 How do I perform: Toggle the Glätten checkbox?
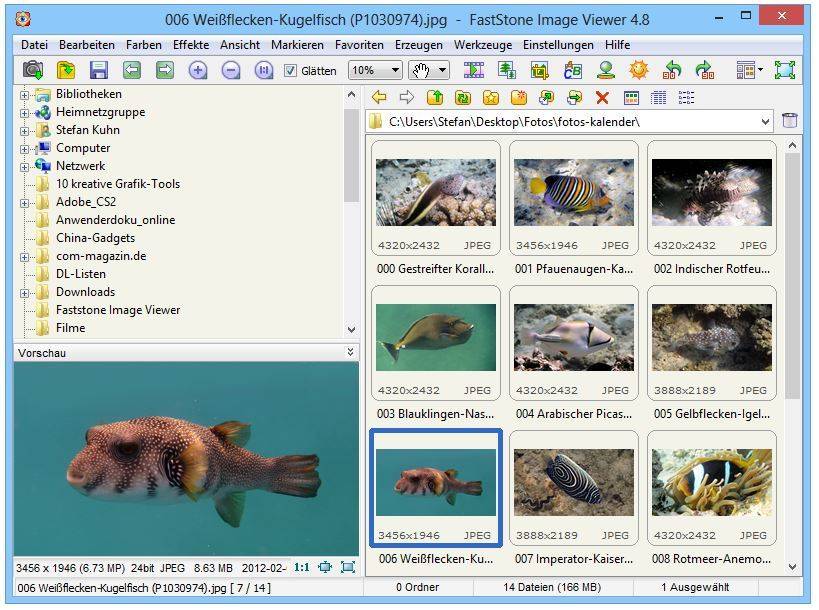click(x=291, y=71)
